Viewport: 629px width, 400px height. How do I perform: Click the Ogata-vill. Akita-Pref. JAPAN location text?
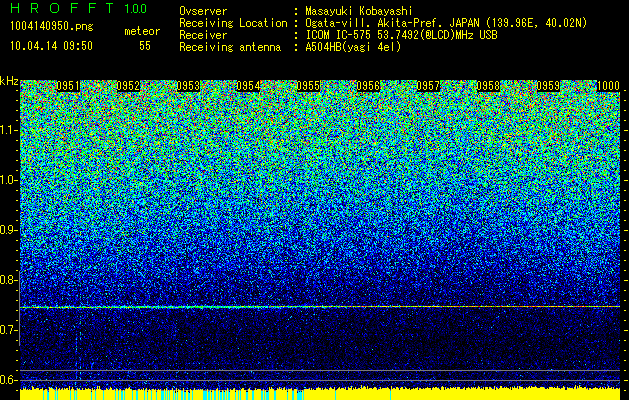pos(446,23)
